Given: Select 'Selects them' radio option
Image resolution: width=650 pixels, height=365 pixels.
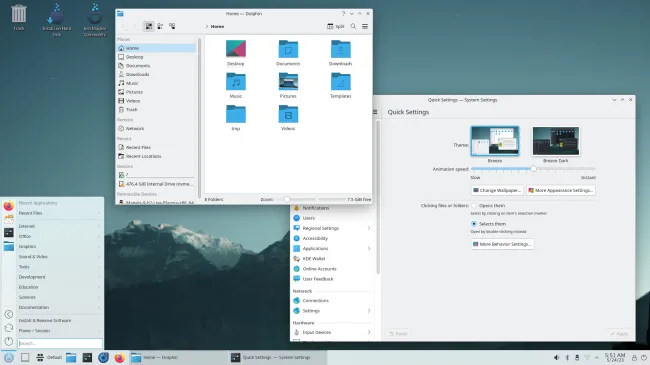Looking at the screenshot, I should [474, 224].
